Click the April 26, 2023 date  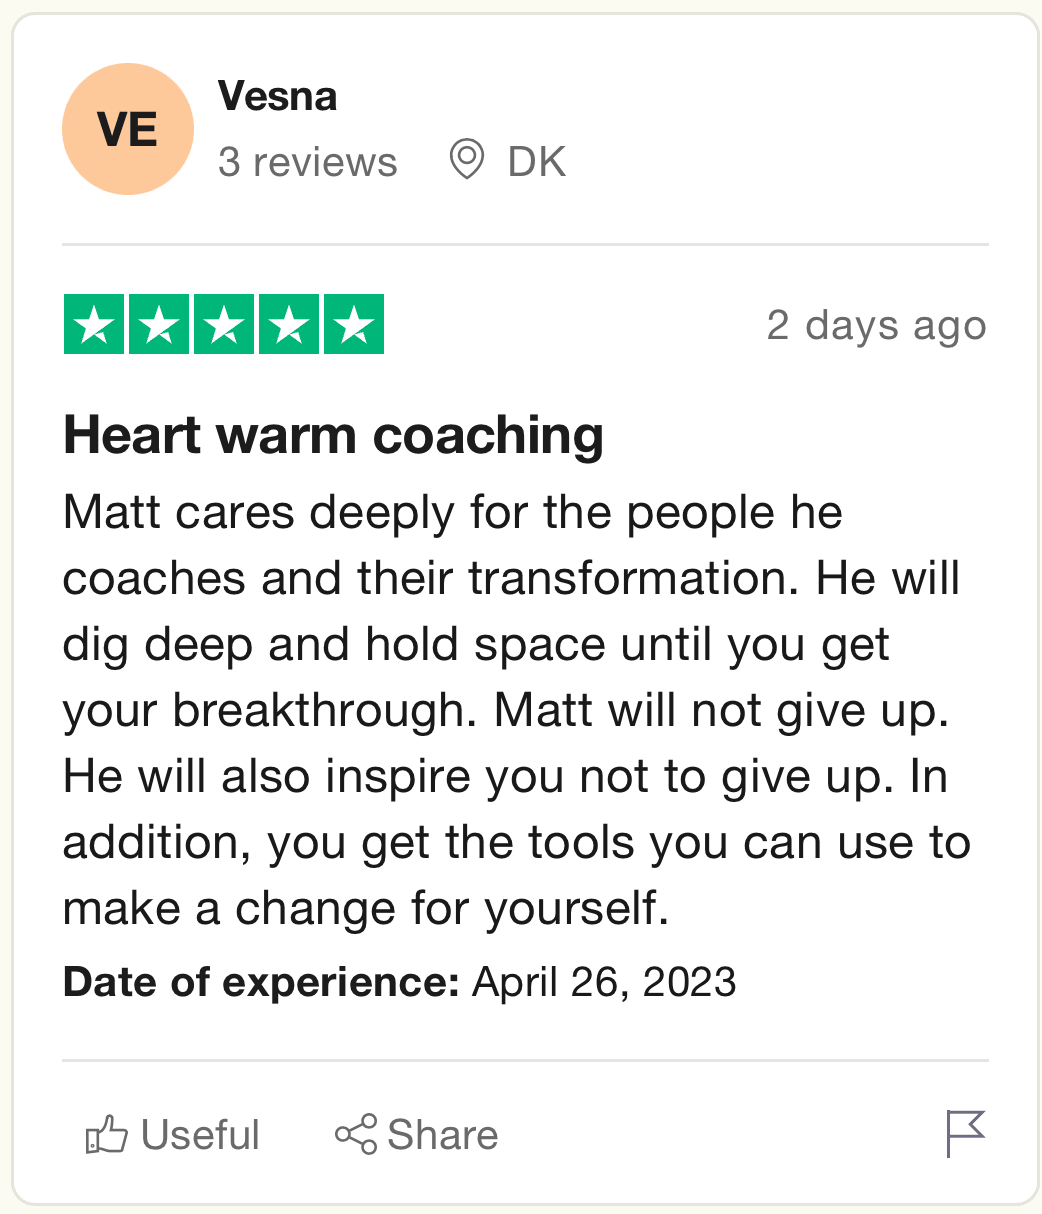click(x=605, y=982)
